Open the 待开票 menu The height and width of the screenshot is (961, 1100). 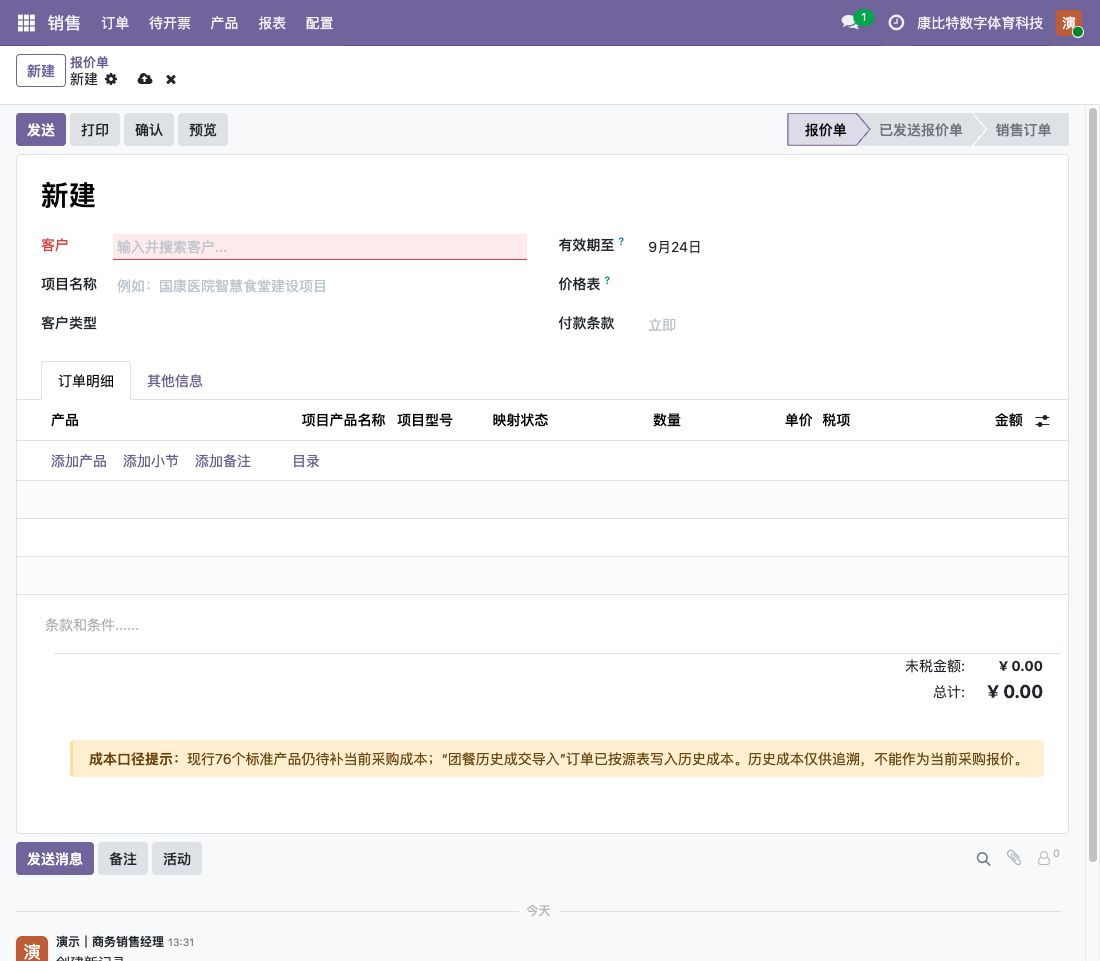pyautogui.click(x=170, y=23)
